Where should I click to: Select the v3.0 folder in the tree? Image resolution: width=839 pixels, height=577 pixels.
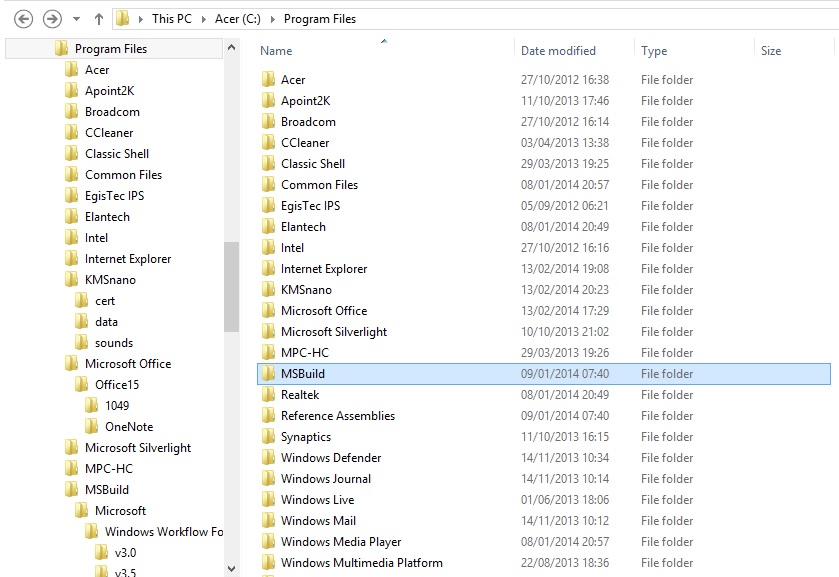click(125, 552)
